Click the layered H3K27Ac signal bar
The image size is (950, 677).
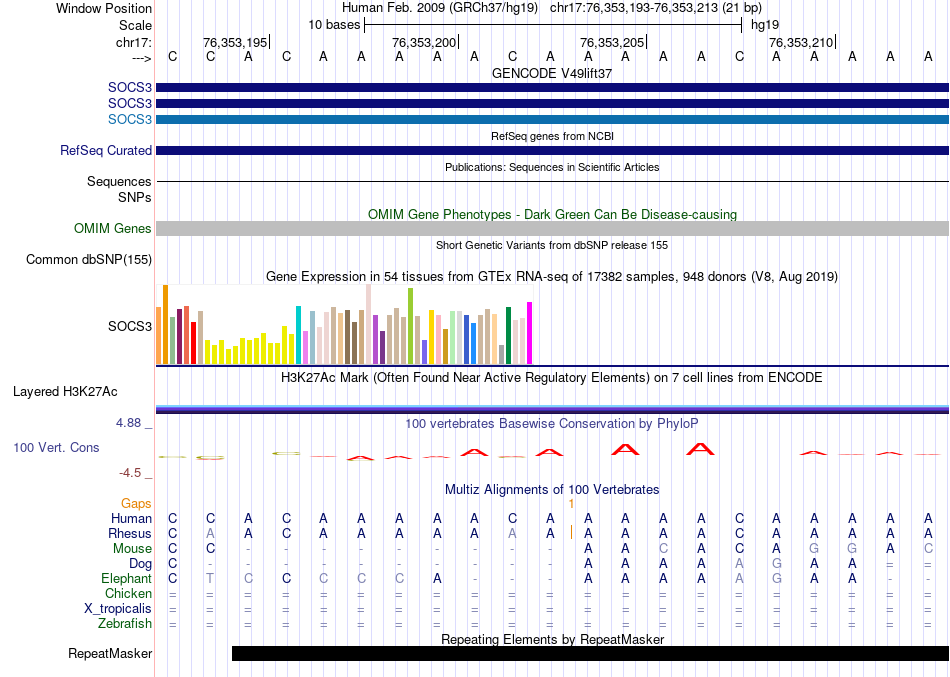tap(552, 409)
